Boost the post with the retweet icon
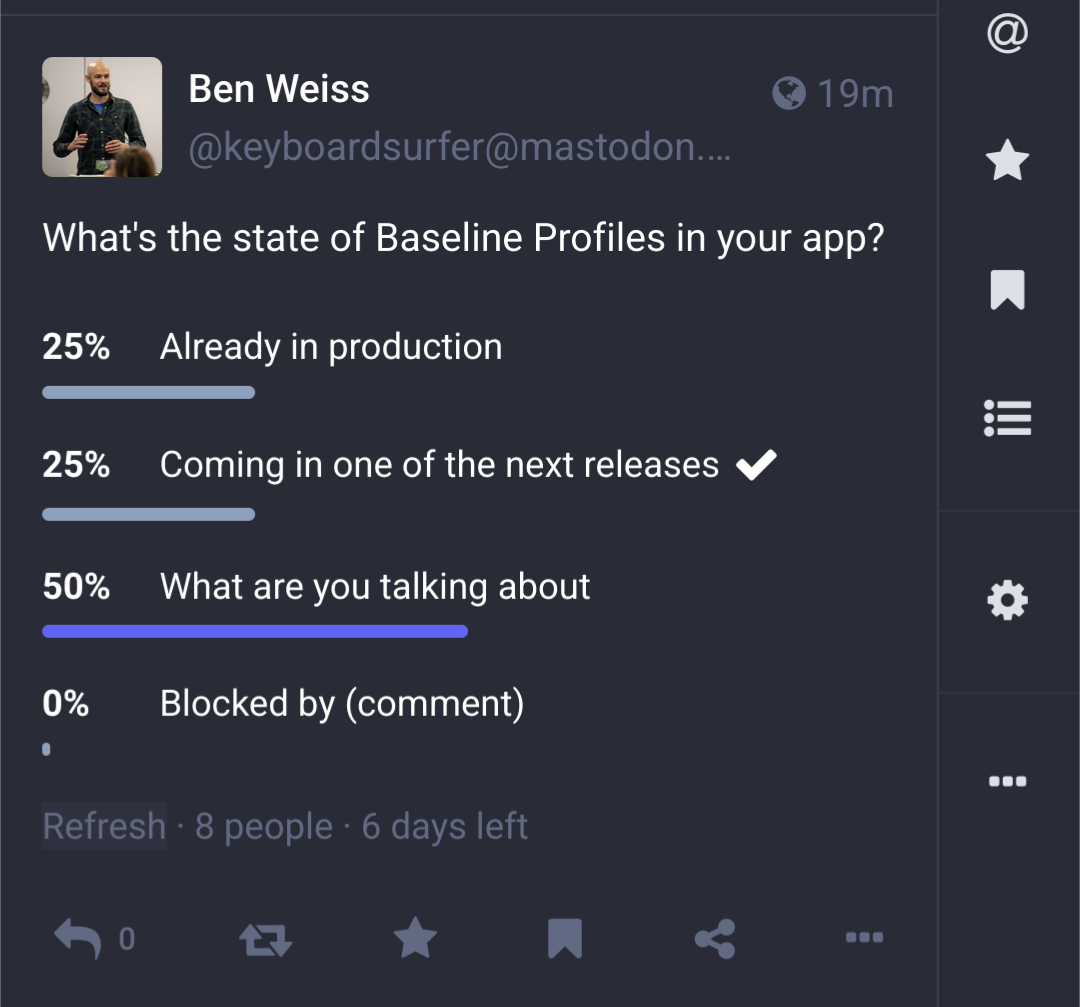The height and width of the screenshot is (1007, 1080). tap(265, 939)
